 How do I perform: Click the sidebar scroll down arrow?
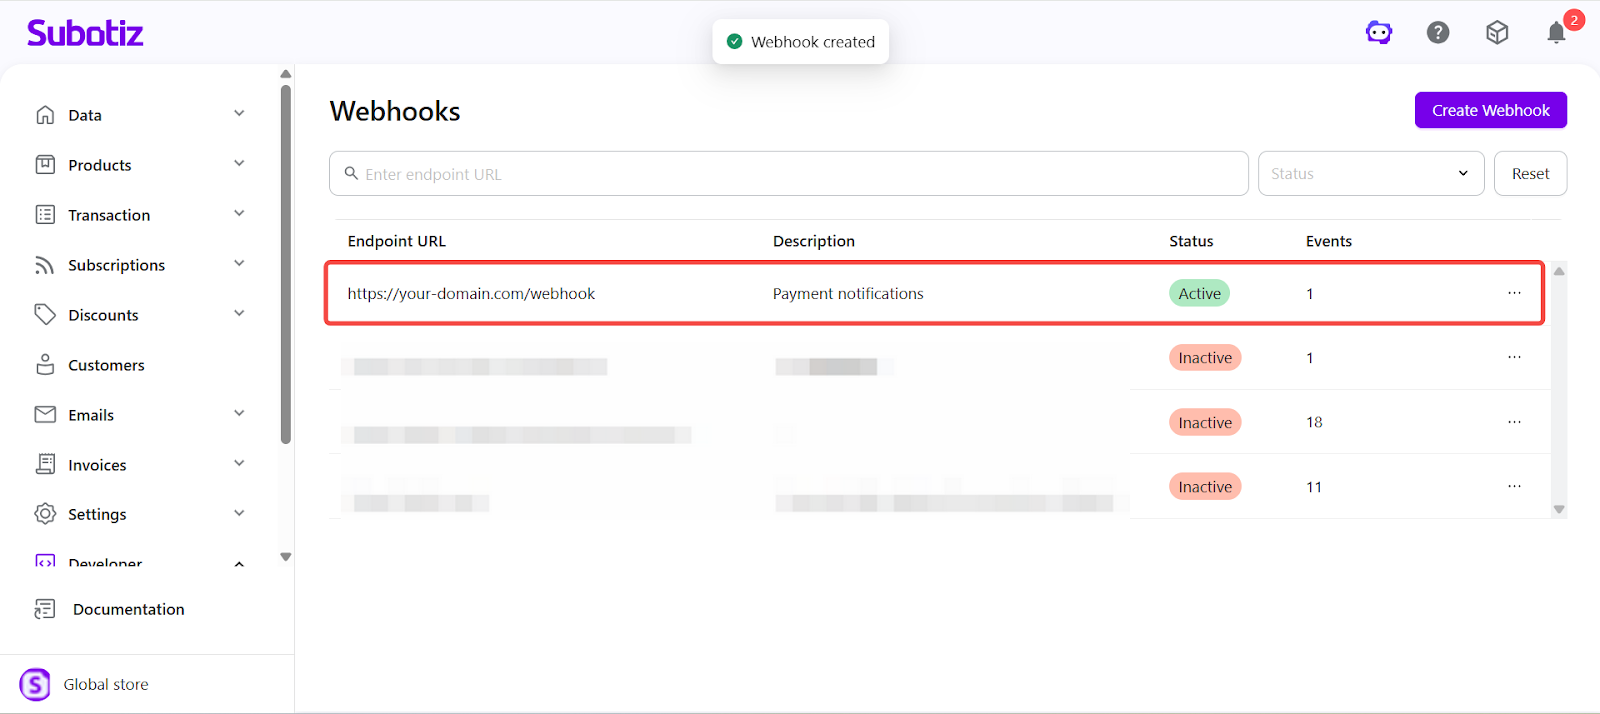click(x=286, y=557)
